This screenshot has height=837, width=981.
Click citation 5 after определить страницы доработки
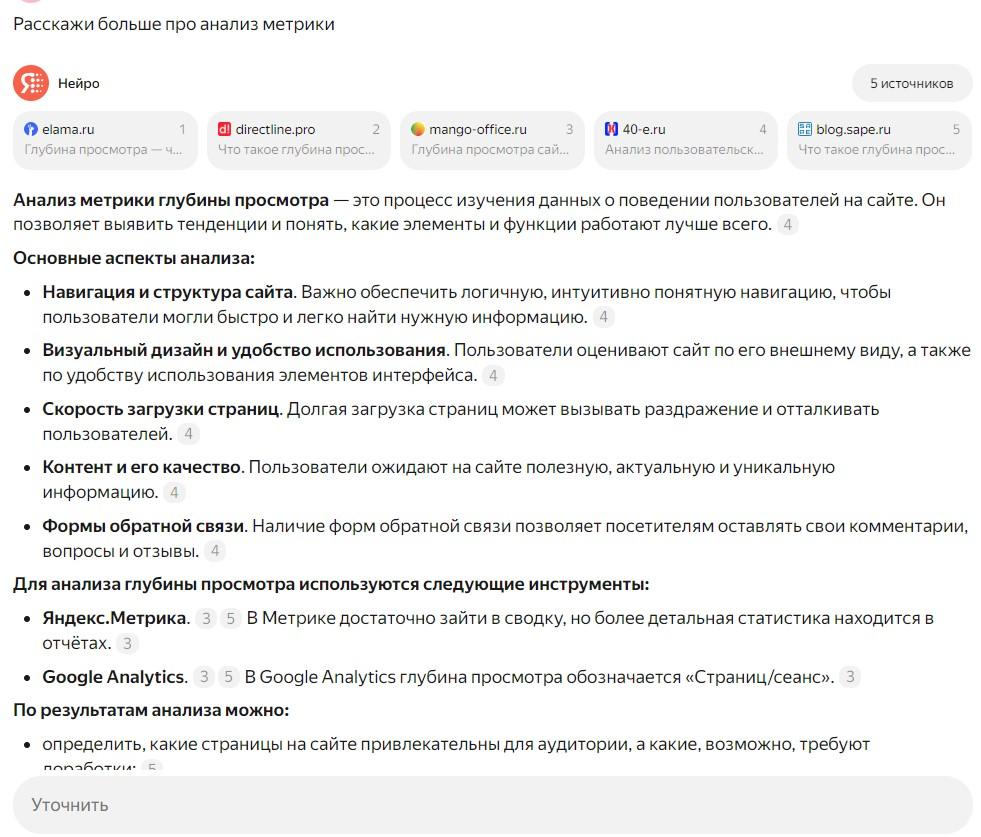pyautogui.click(x=150, y=768)
